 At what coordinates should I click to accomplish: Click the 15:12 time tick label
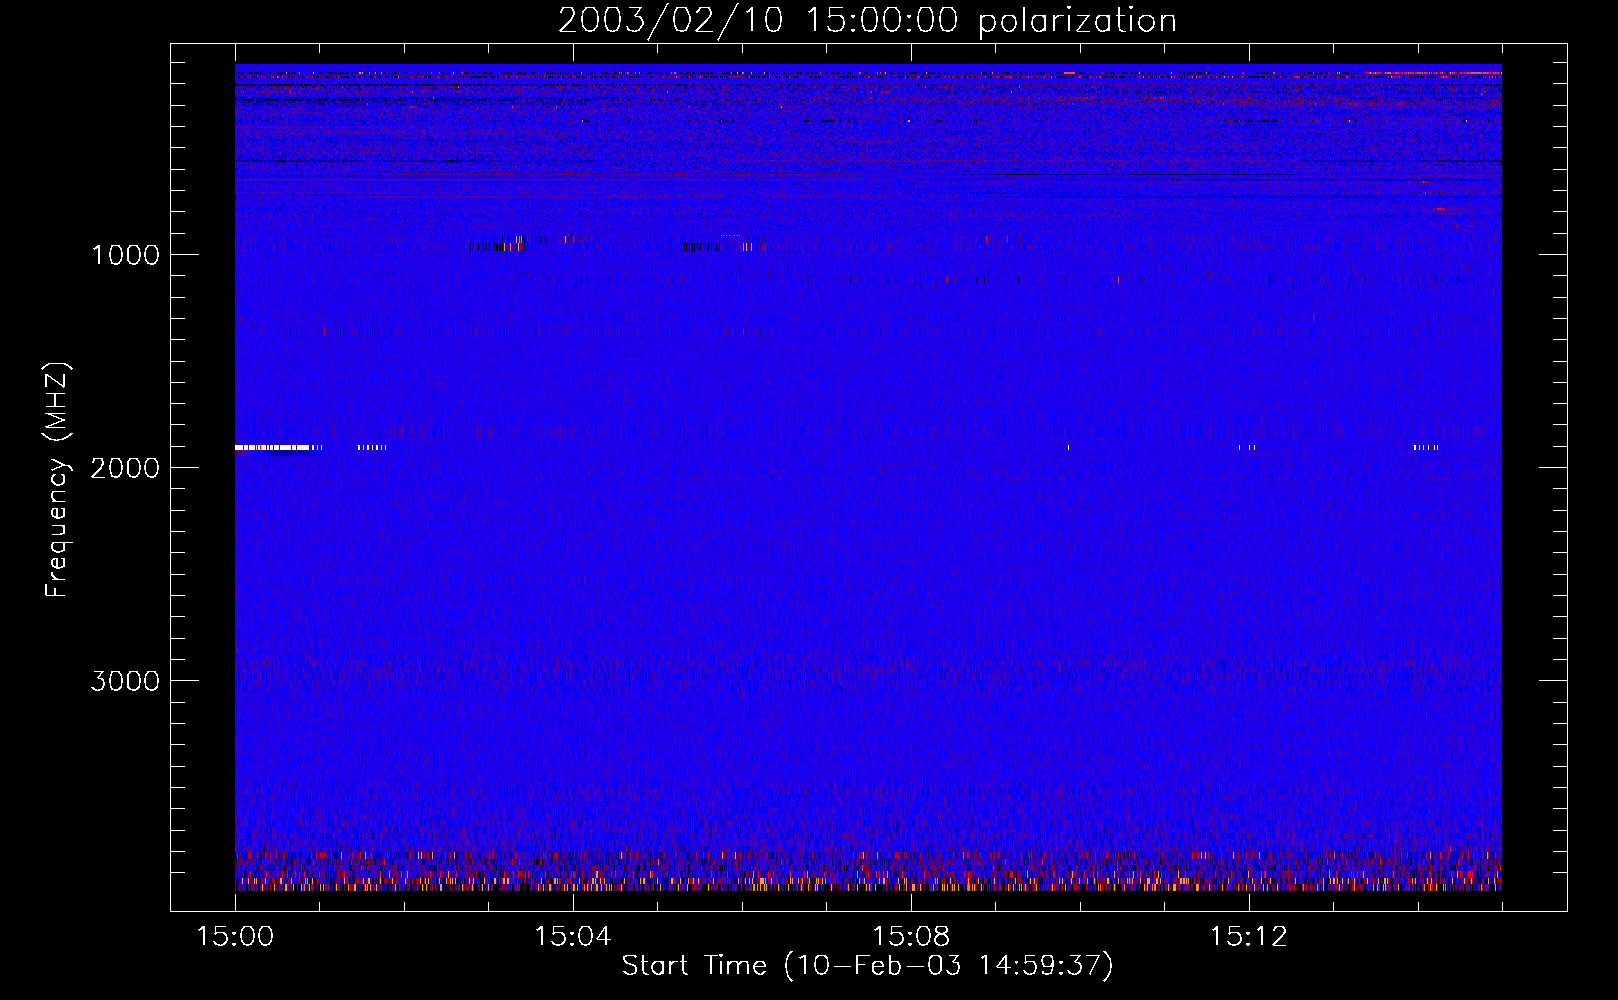click(1249, 937)
